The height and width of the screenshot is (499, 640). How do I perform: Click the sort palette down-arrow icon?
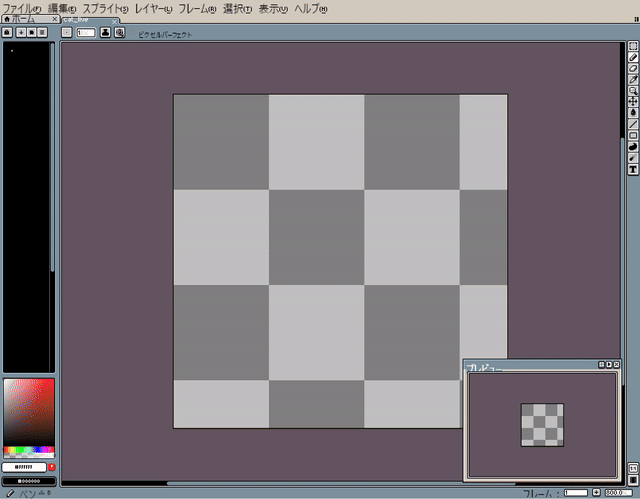[x=21, y=32]
